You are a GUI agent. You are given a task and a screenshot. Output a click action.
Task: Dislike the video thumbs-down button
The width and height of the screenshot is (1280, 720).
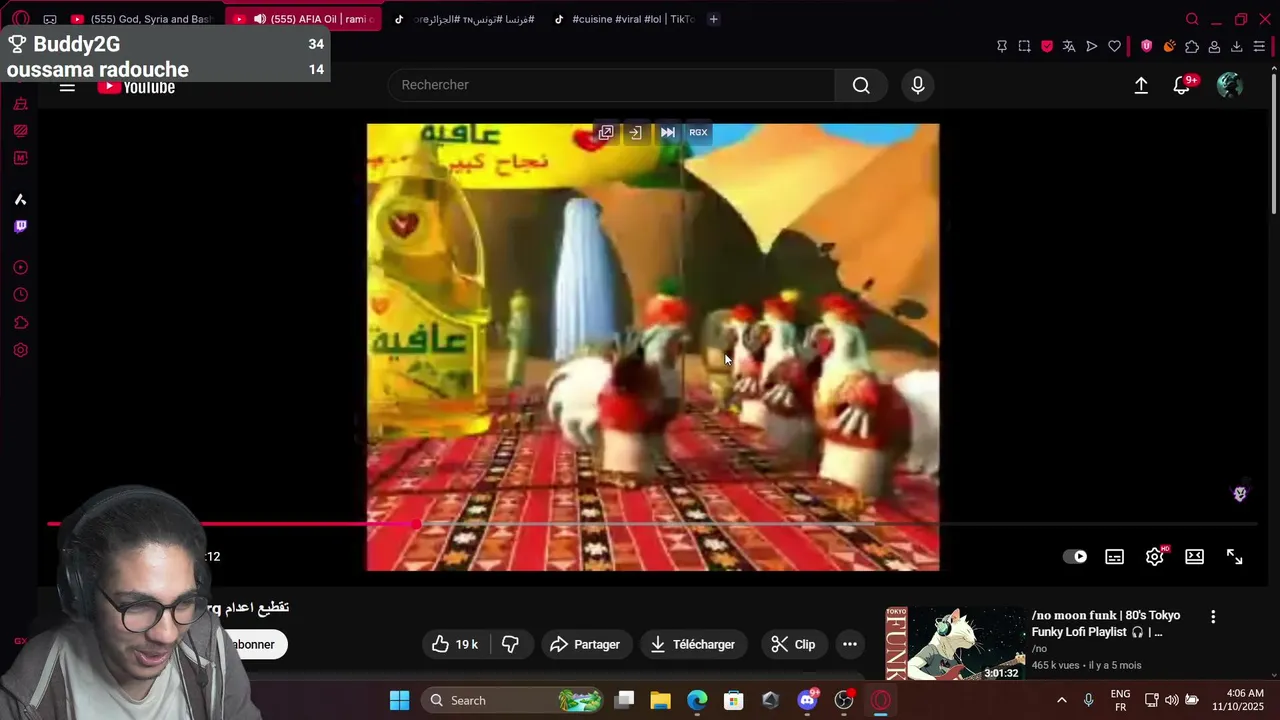(x=510, y=644)
